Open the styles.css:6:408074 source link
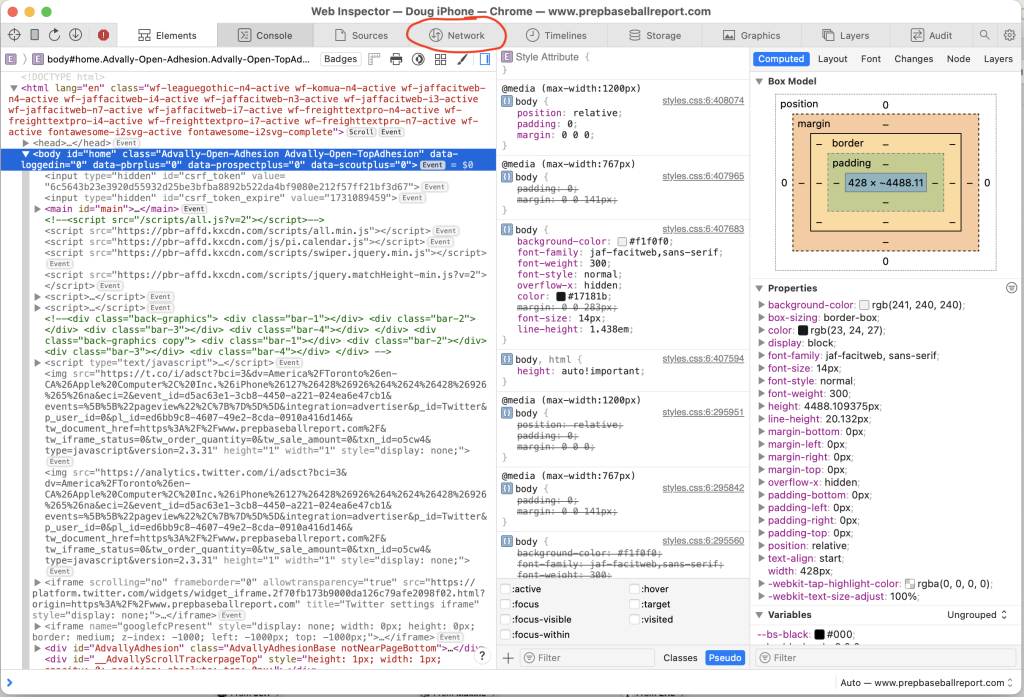The image size is (1024, 697). click(x=703, y=101)
